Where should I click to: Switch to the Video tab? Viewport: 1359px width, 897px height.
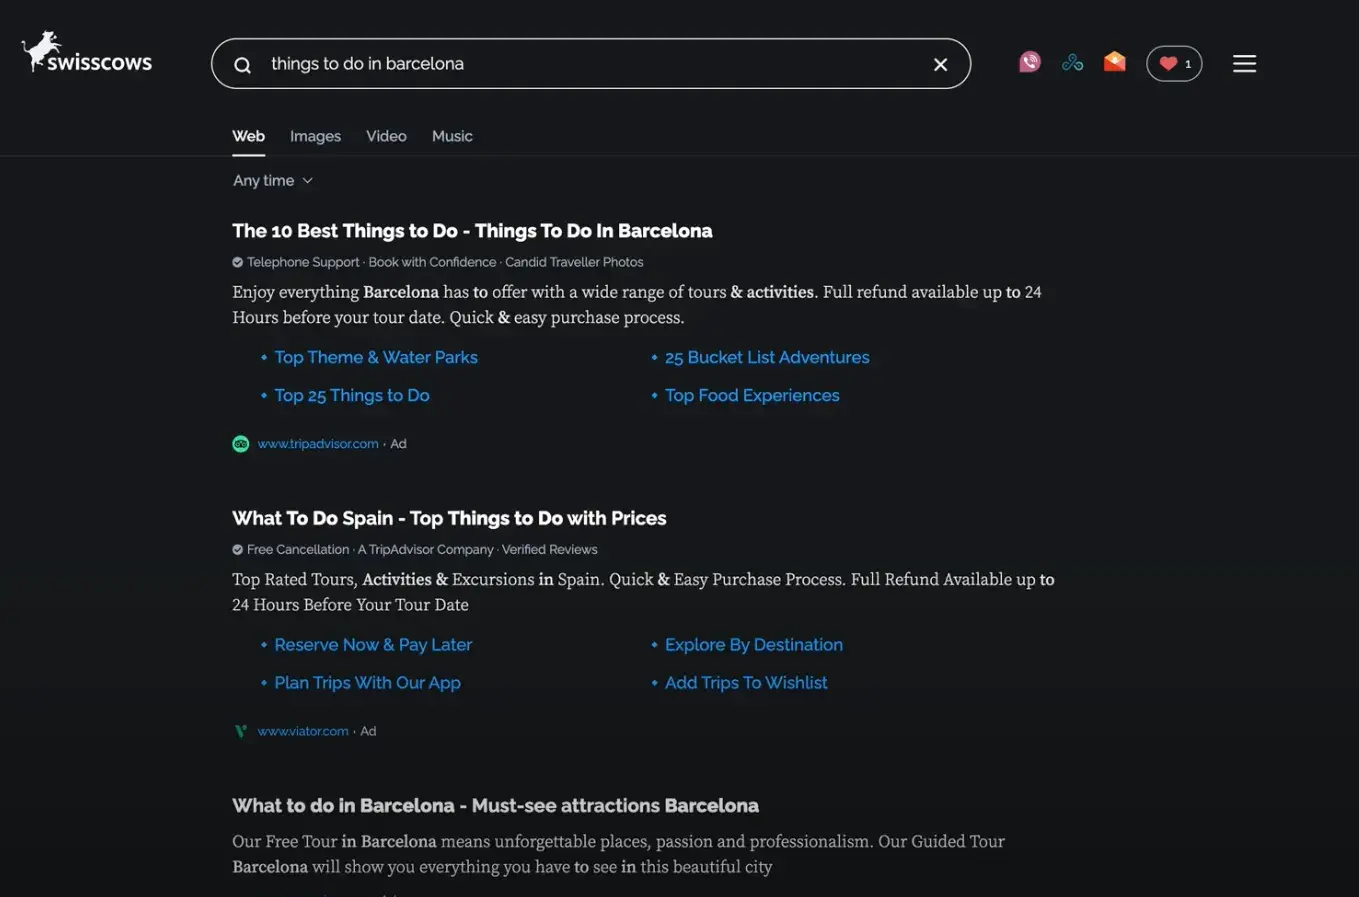(x=386, y=136)
